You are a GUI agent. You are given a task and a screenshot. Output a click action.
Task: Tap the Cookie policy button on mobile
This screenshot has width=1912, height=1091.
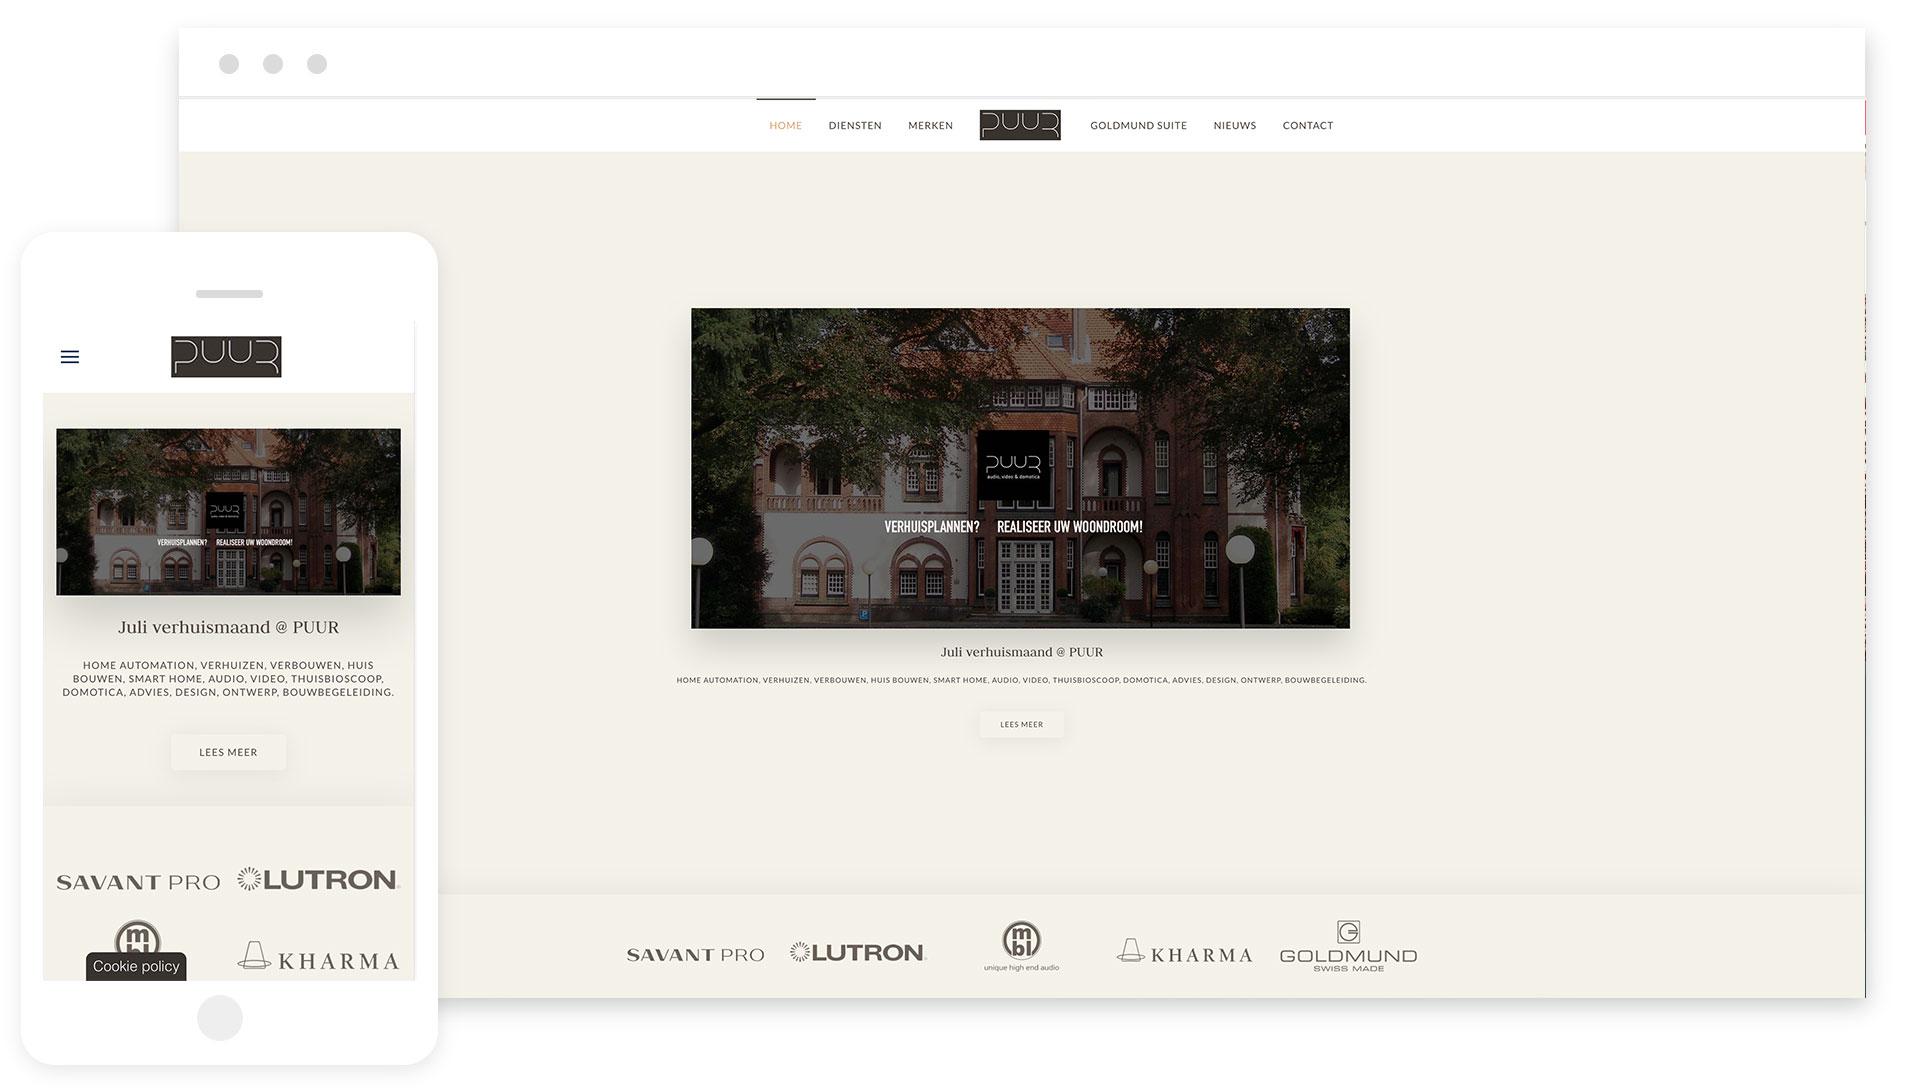(136, 966)
